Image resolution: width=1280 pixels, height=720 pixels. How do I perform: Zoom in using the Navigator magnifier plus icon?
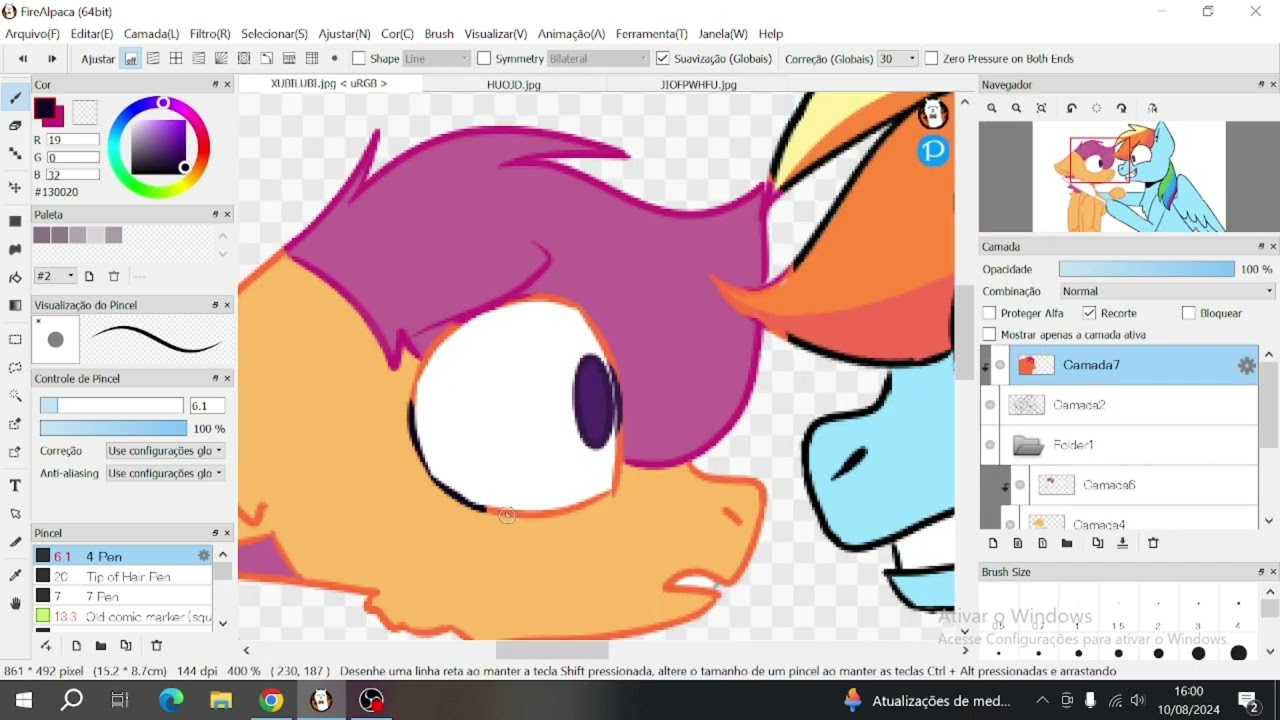(x=992, y=108)
